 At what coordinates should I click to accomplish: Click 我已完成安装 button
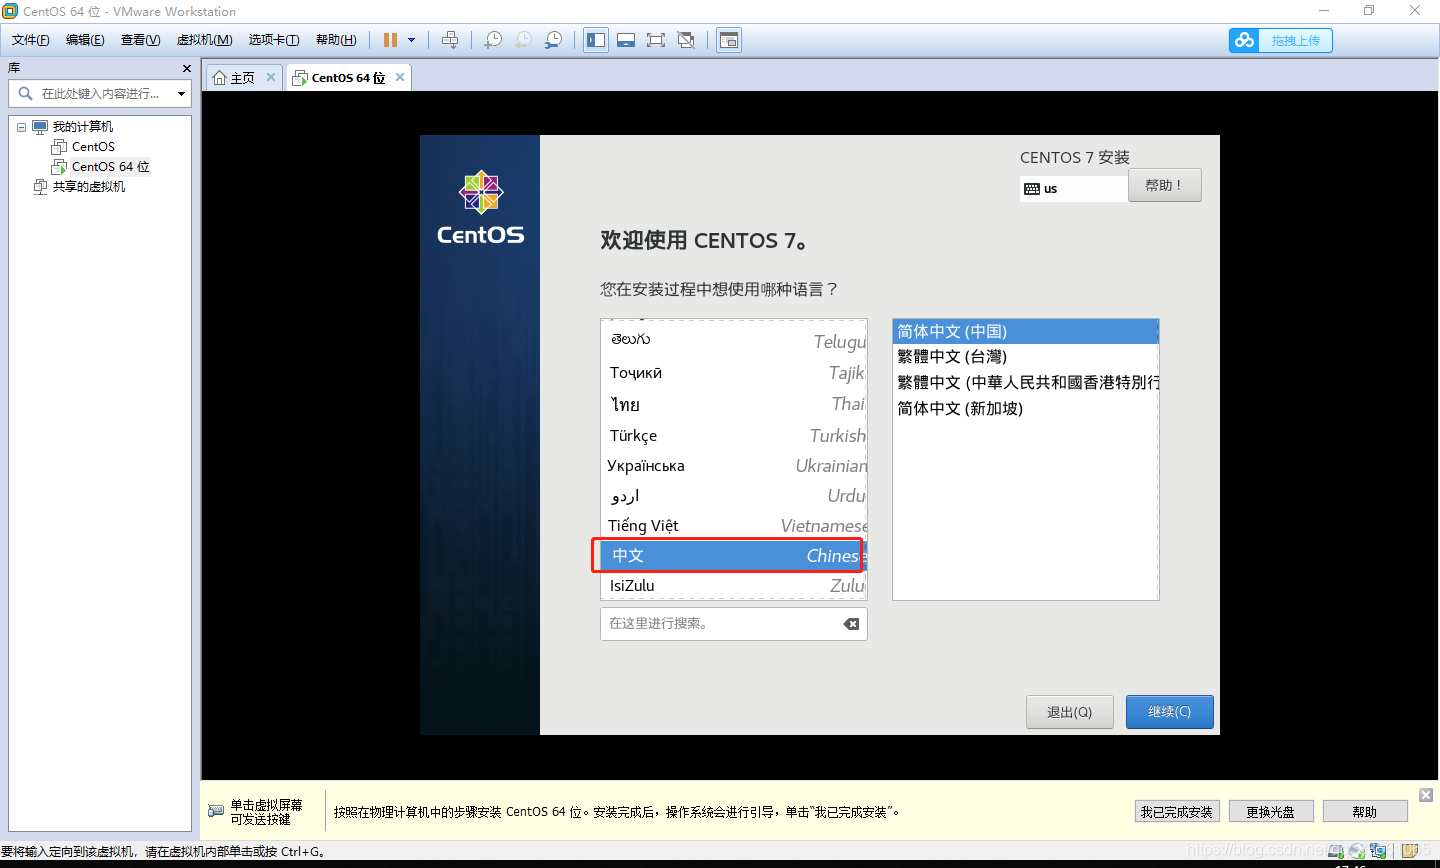click(x=1176, y=812)
